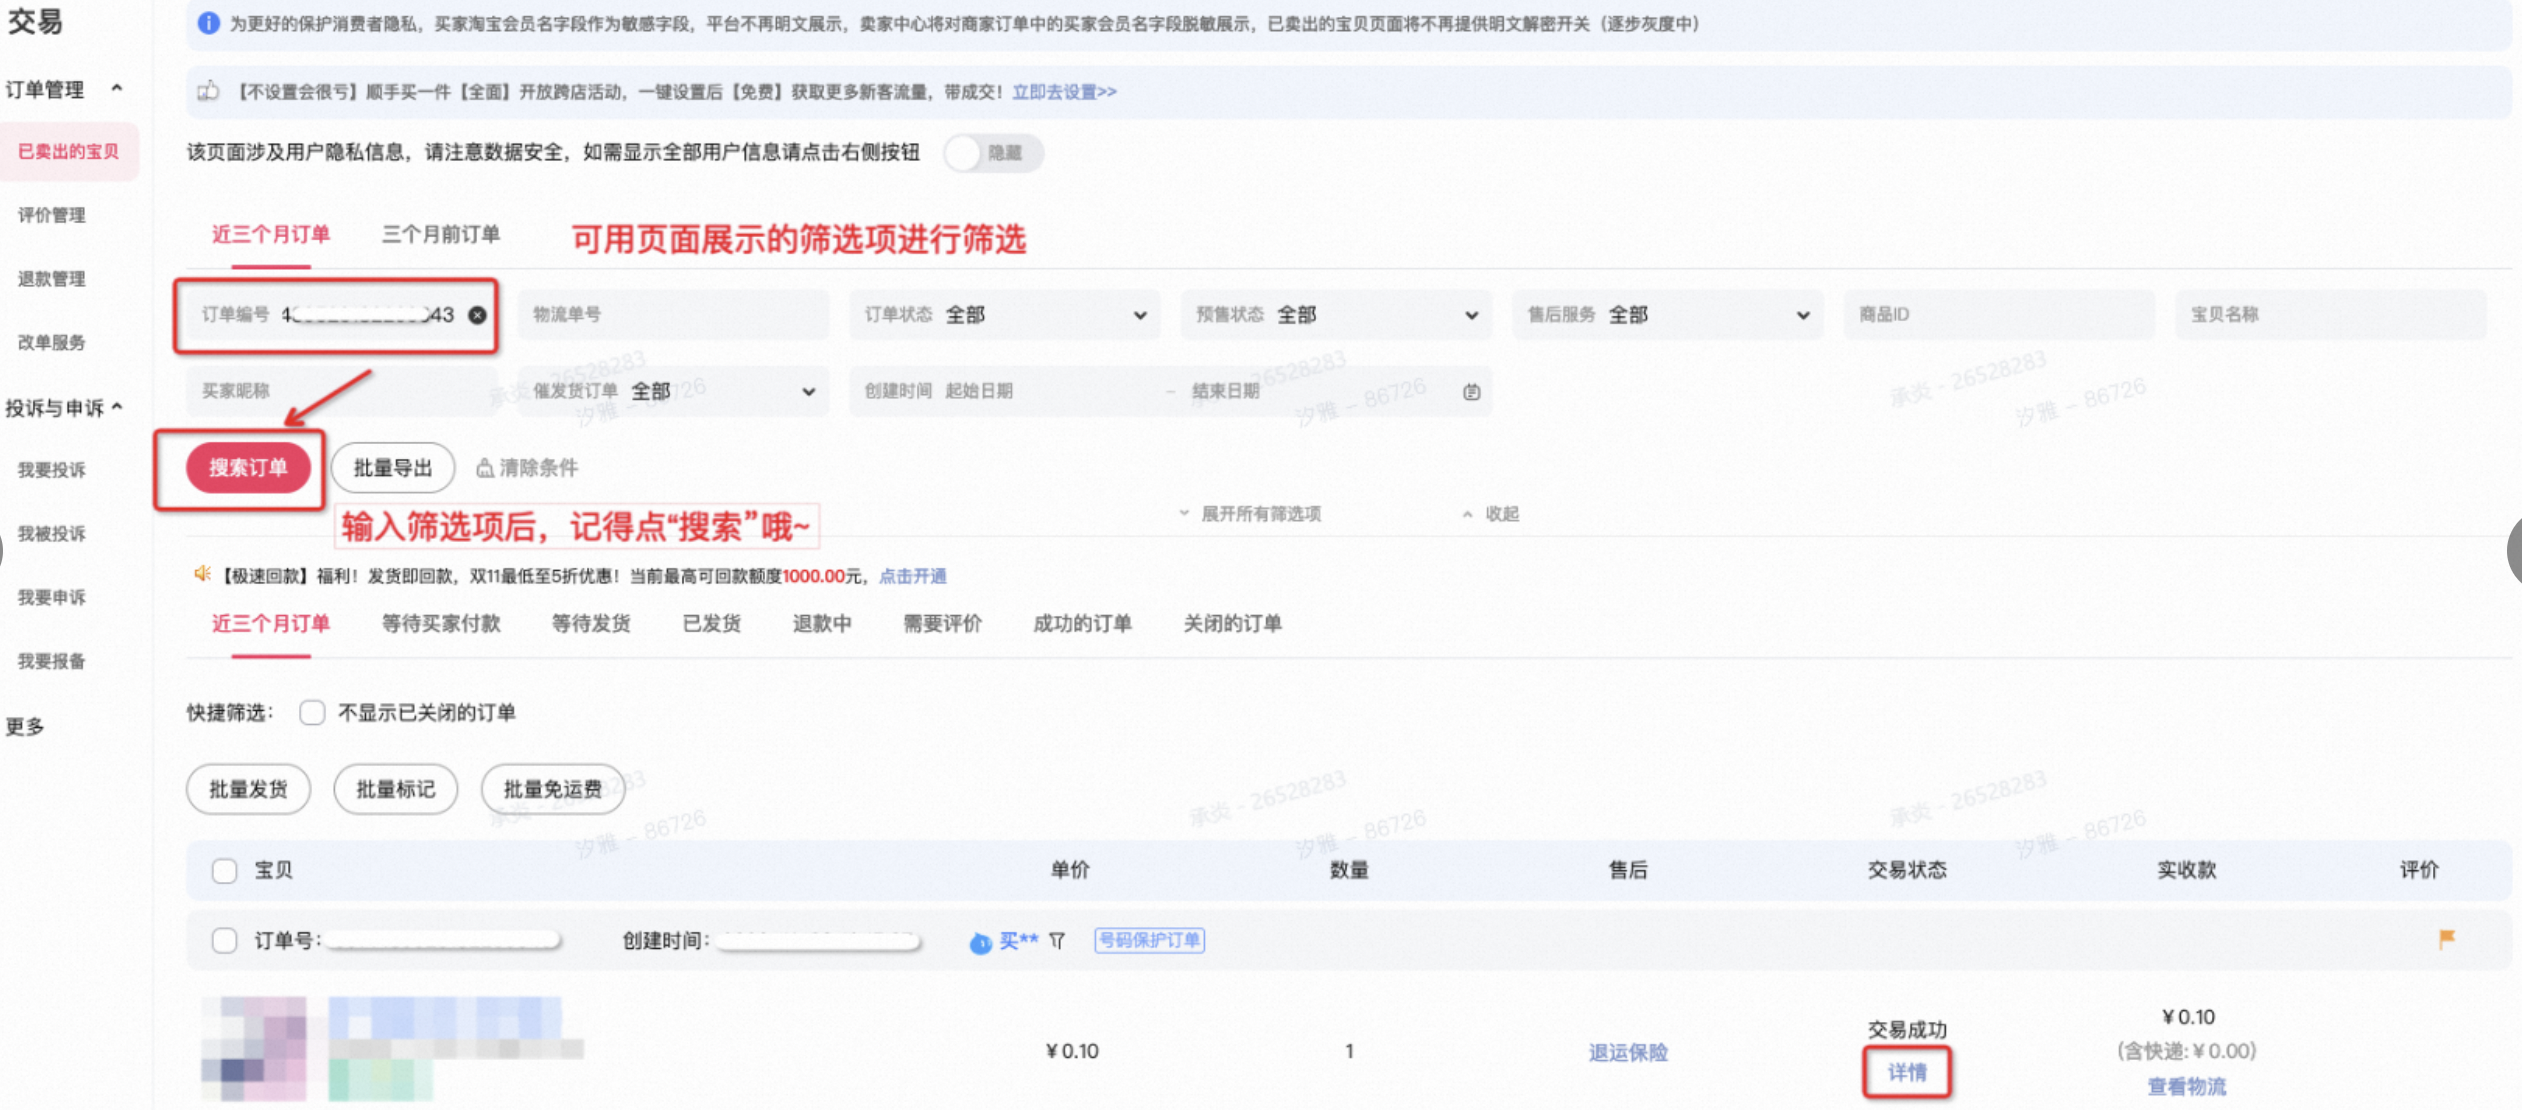This screenshot has height=1110, width=2522.
Task: Click the thumbs-up icon in the promotion banner
Action: (208, 91)
